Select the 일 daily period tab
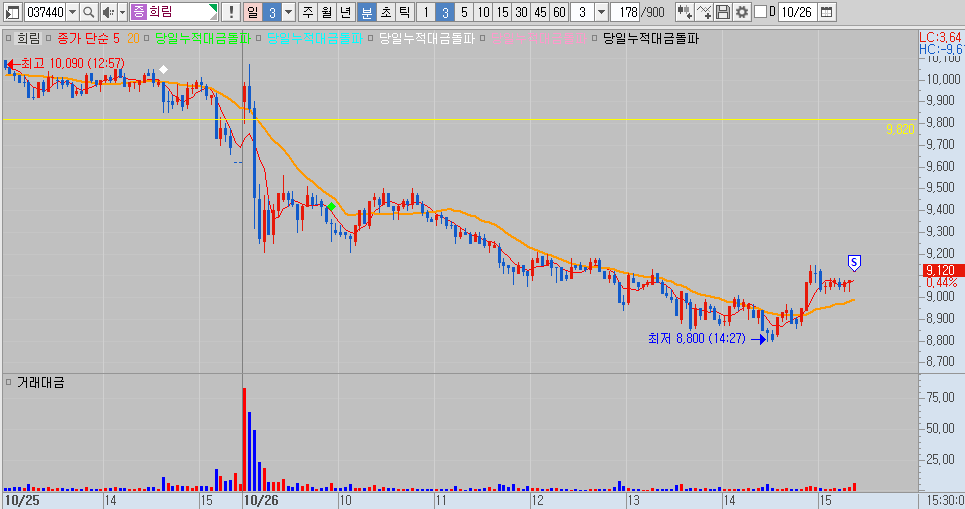Viewport: 965px width, 509px height. pos(252,12)
